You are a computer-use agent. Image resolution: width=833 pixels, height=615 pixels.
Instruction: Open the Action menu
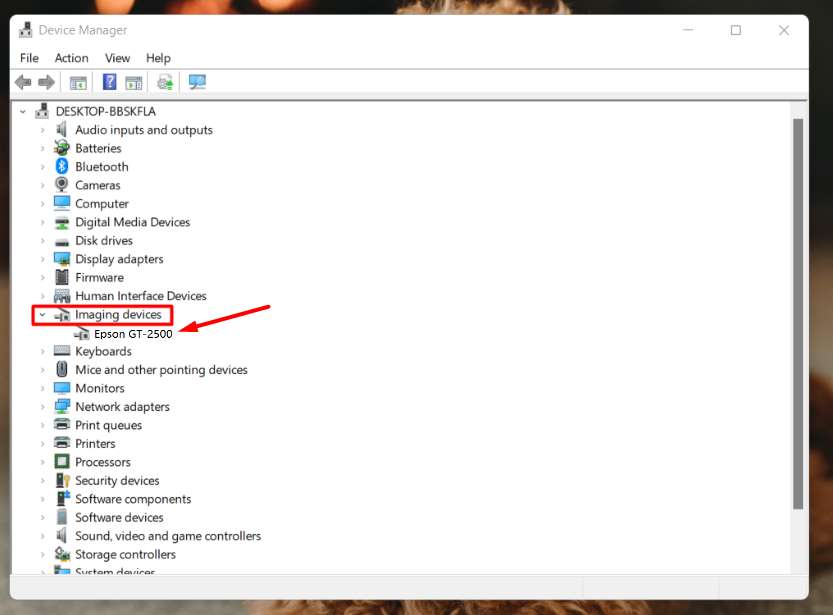tap(71, 58)
